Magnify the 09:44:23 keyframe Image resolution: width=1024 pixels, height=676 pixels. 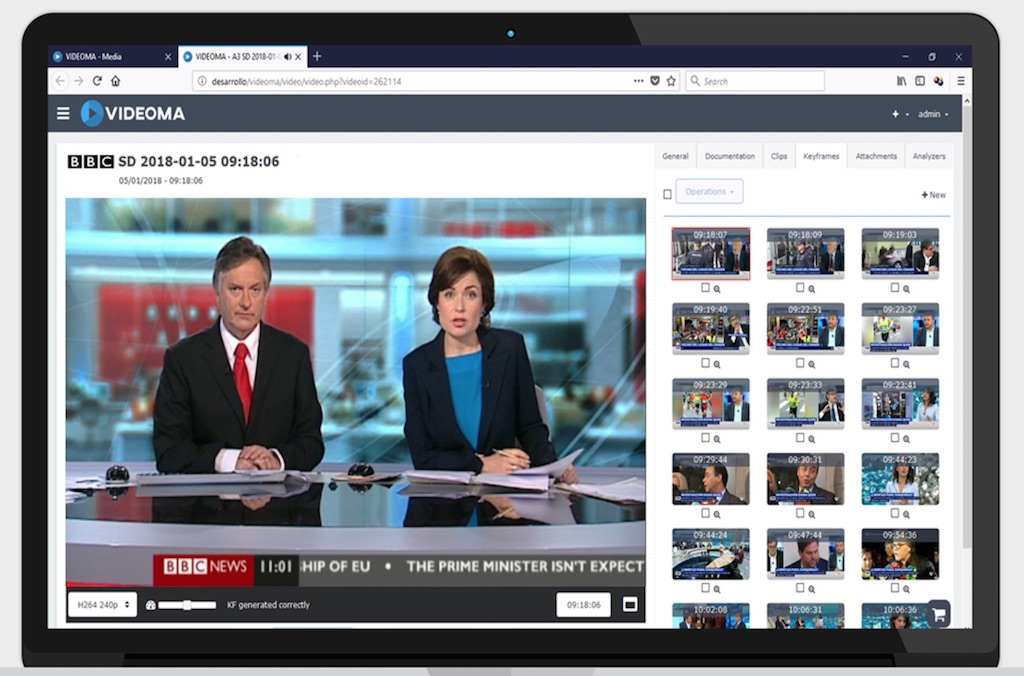pos(906,514)
